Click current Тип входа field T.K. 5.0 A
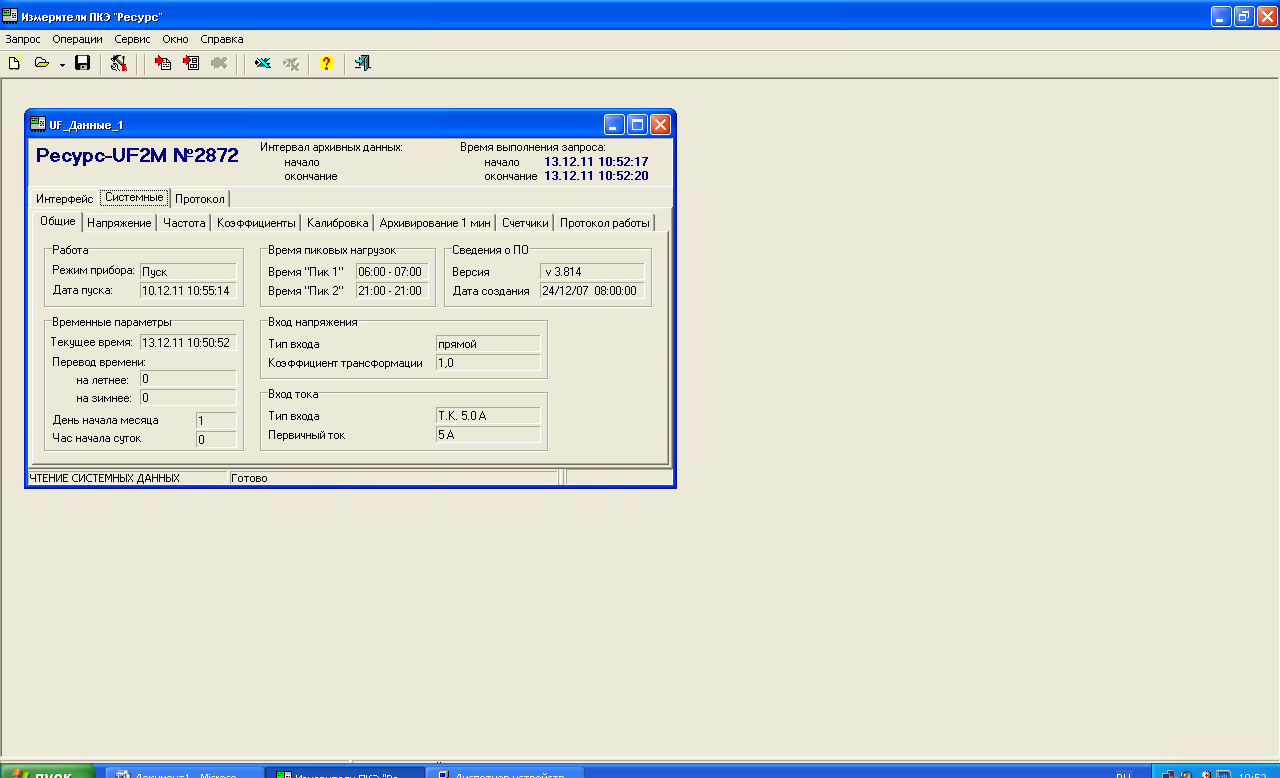The image size is (1280, 778). click(x=488, y=416)
